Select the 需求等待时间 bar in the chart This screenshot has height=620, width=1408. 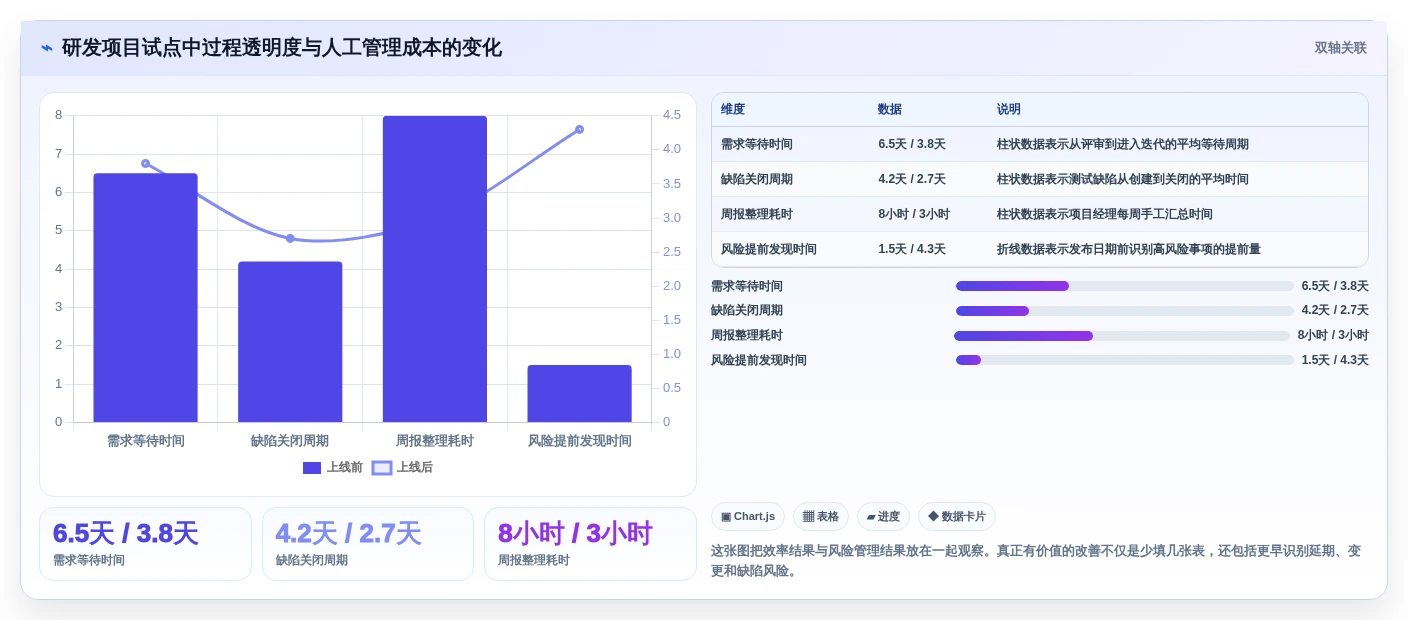coord(145,298)
